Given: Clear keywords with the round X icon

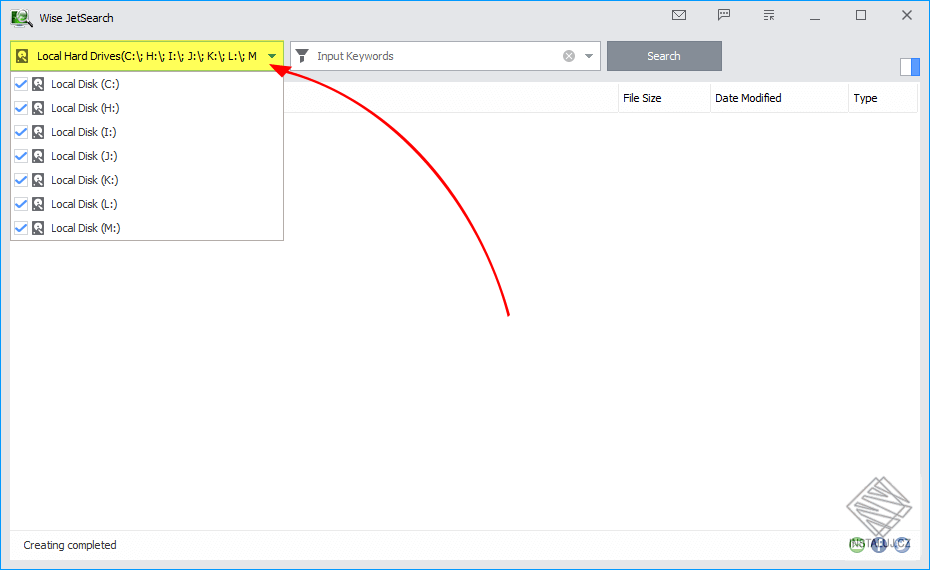Looking at the screenshot, I should [x=569, y=56].
